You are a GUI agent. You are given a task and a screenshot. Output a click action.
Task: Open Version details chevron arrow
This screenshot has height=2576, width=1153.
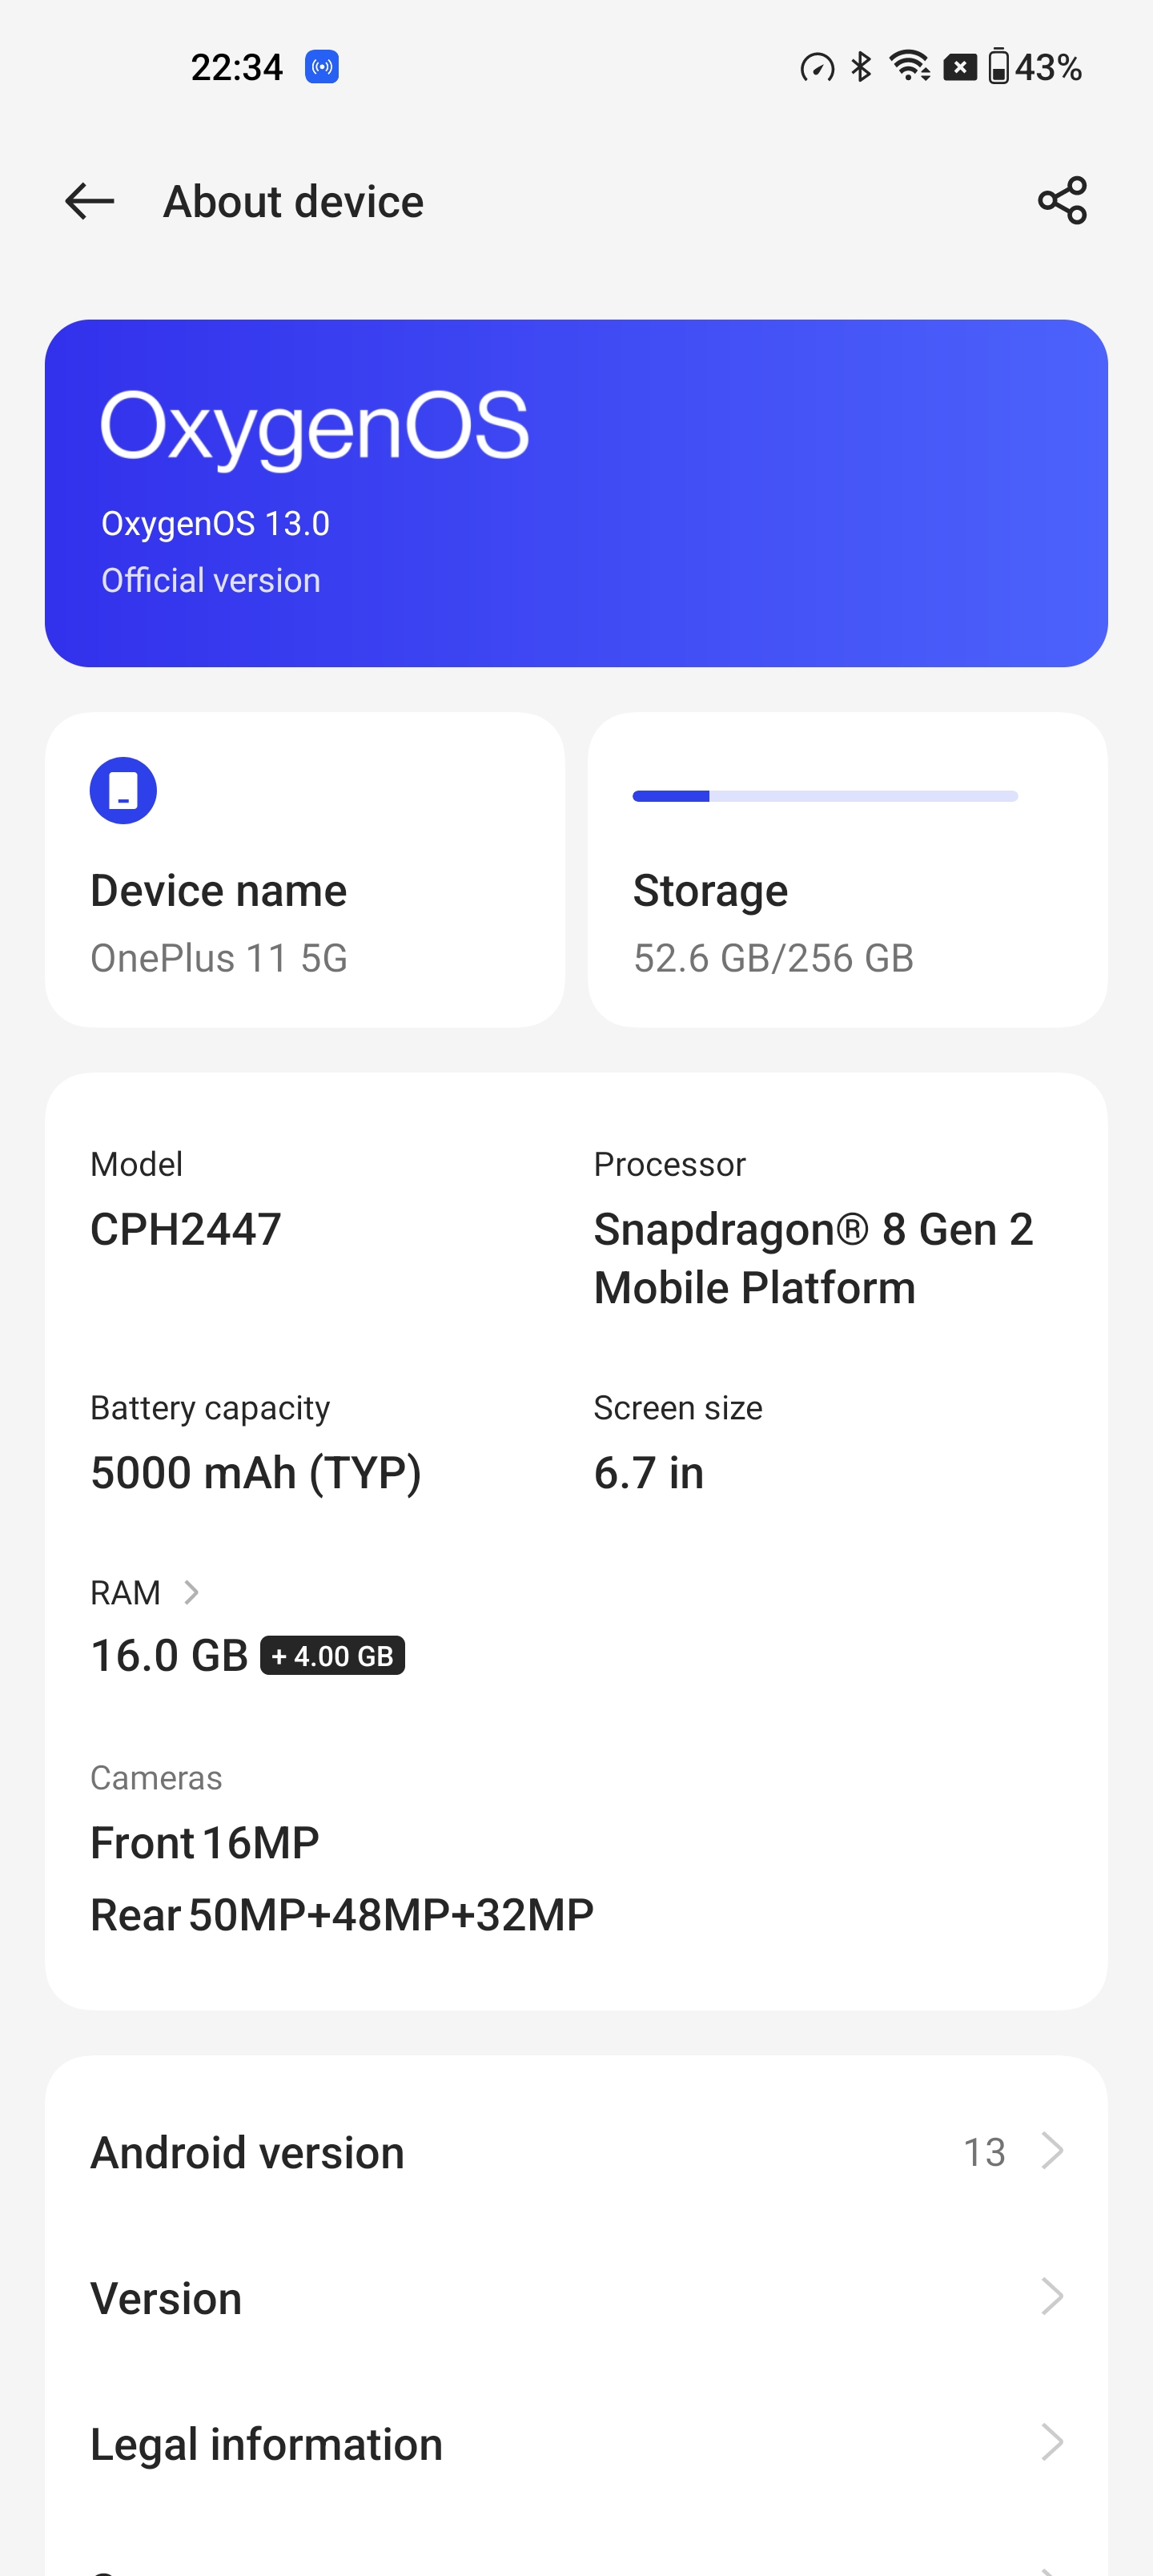click(x=1051, y=2296)
